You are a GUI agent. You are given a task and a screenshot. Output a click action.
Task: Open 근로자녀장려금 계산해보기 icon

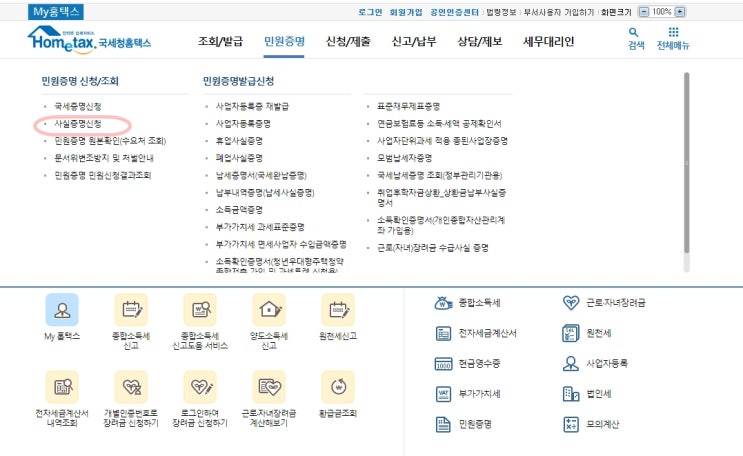click(269, 387)
